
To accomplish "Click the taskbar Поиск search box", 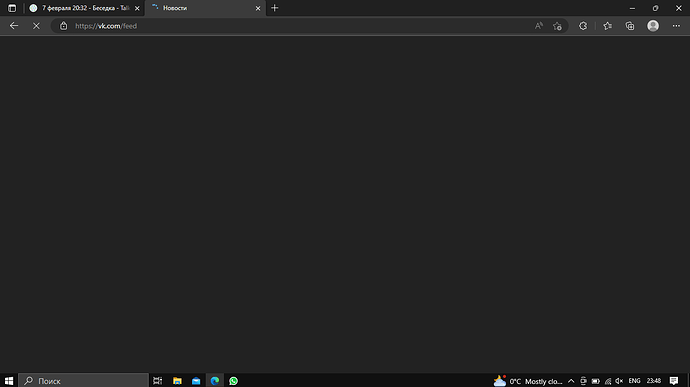I will [x=84, y=381].
